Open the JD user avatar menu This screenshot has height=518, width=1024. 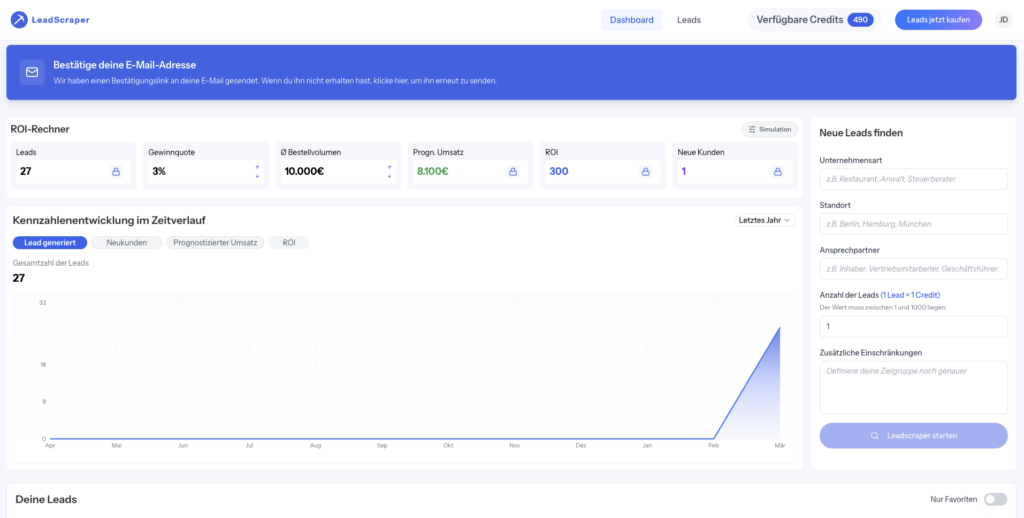1003,19
